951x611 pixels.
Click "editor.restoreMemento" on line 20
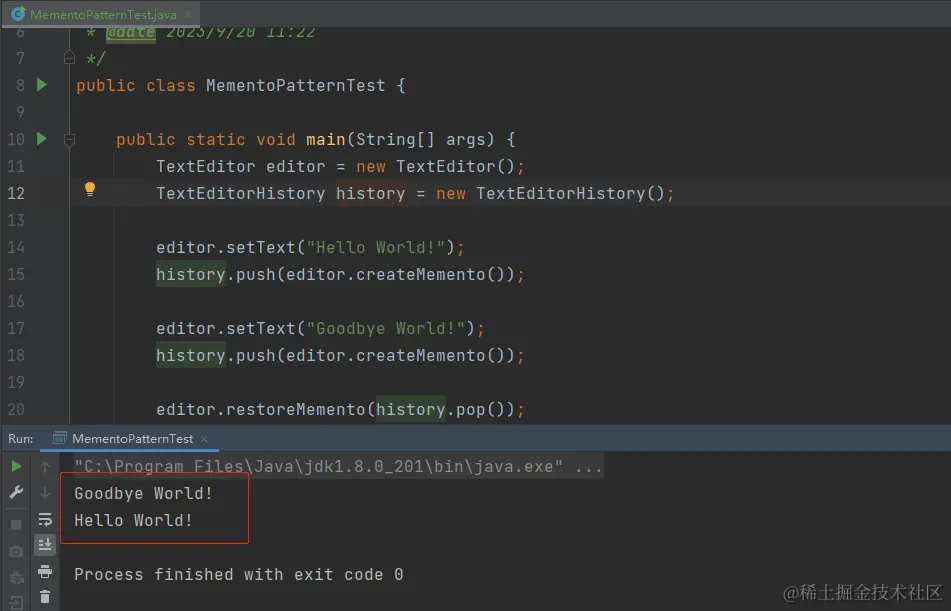coord(261,410)
